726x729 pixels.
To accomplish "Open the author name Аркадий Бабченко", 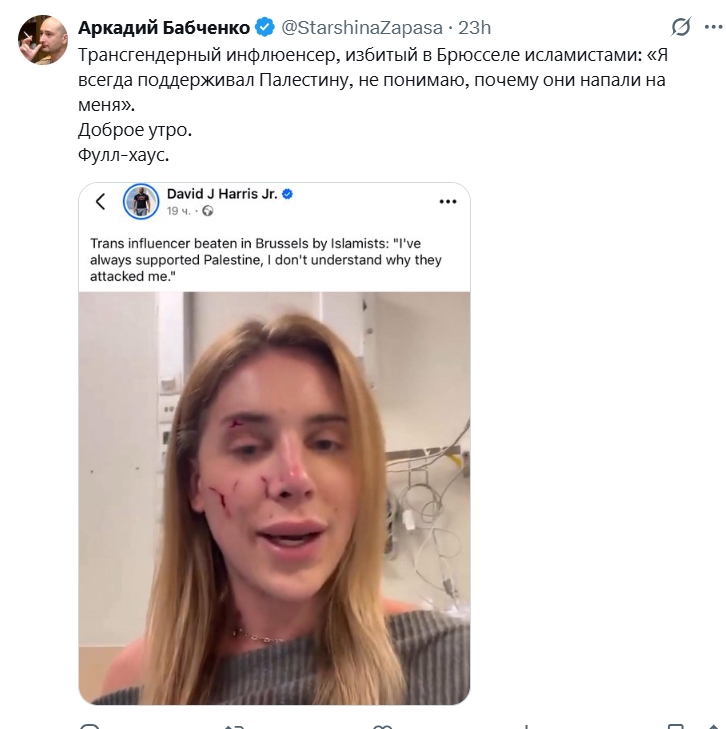I will point(164,27).
